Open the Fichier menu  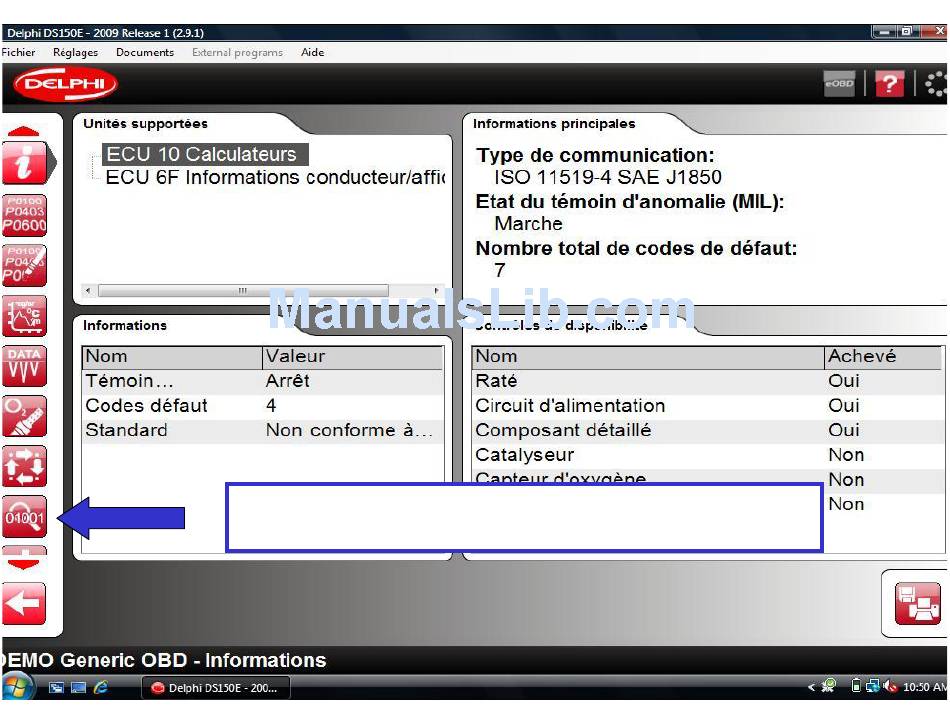point(19,52)
